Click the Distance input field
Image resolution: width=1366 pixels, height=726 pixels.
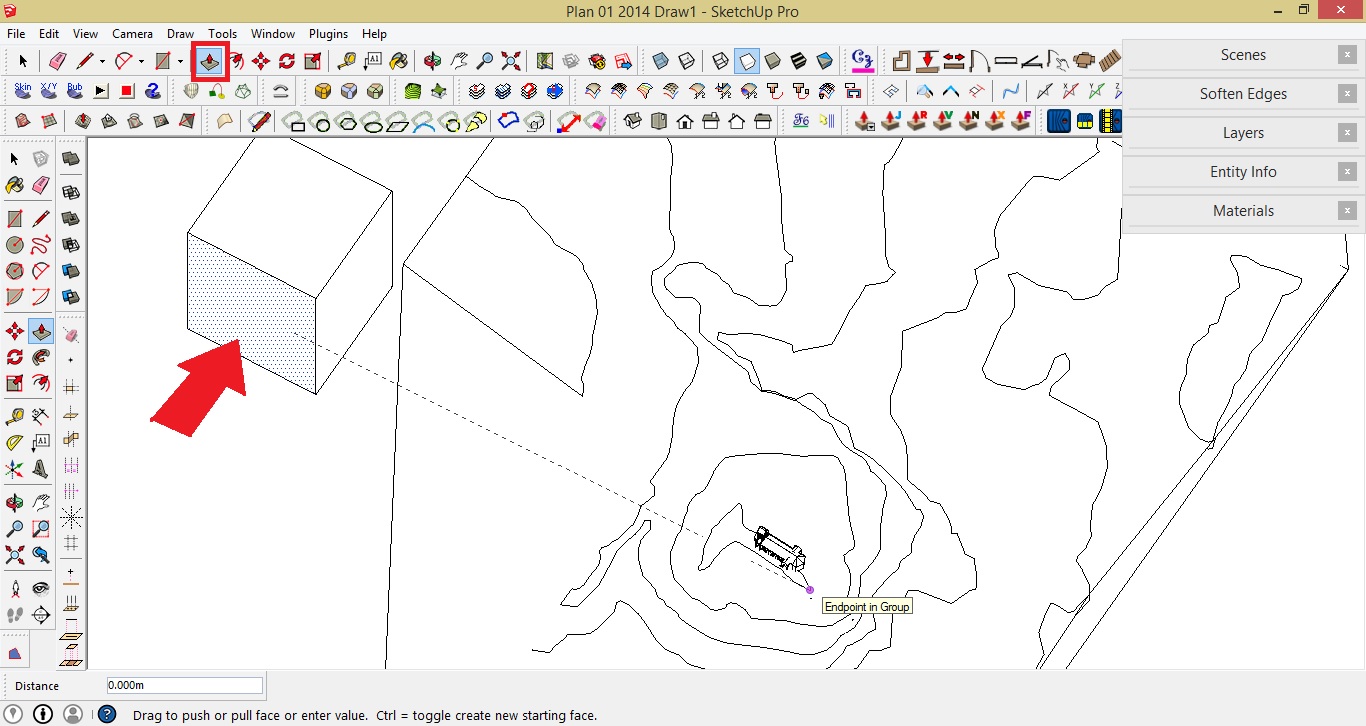point(183,685)
